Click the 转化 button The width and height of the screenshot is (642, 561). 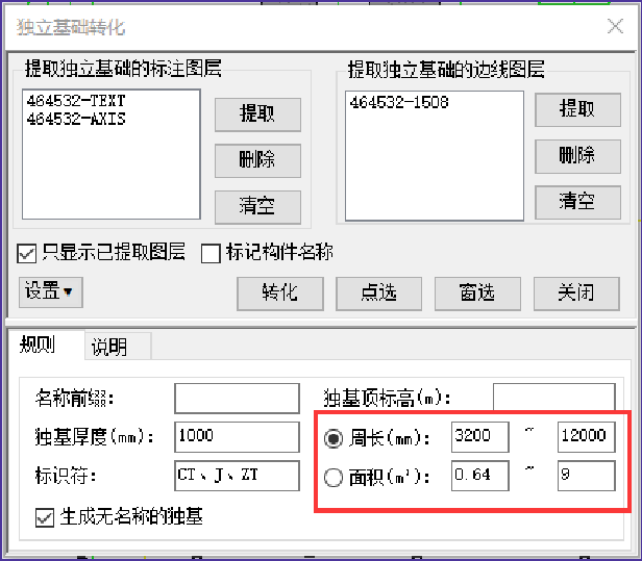click(x=279, y=293)
